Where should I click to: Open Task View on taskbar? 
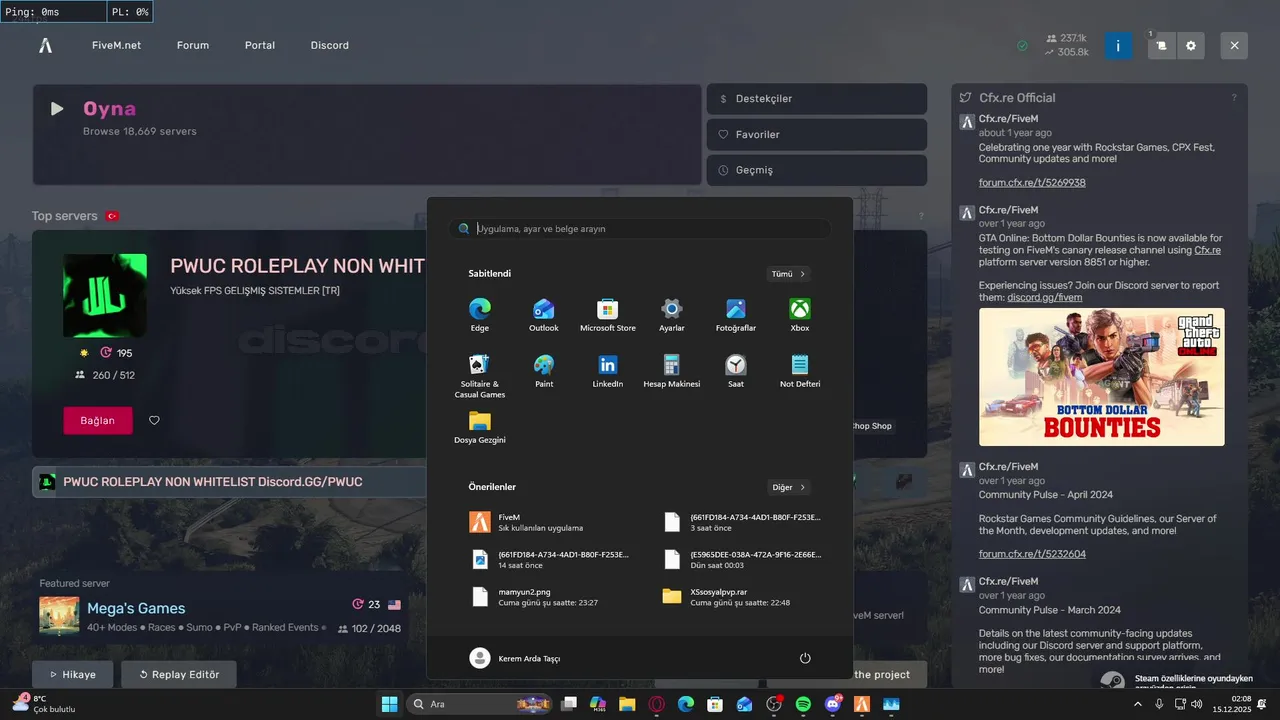point(569,704)
